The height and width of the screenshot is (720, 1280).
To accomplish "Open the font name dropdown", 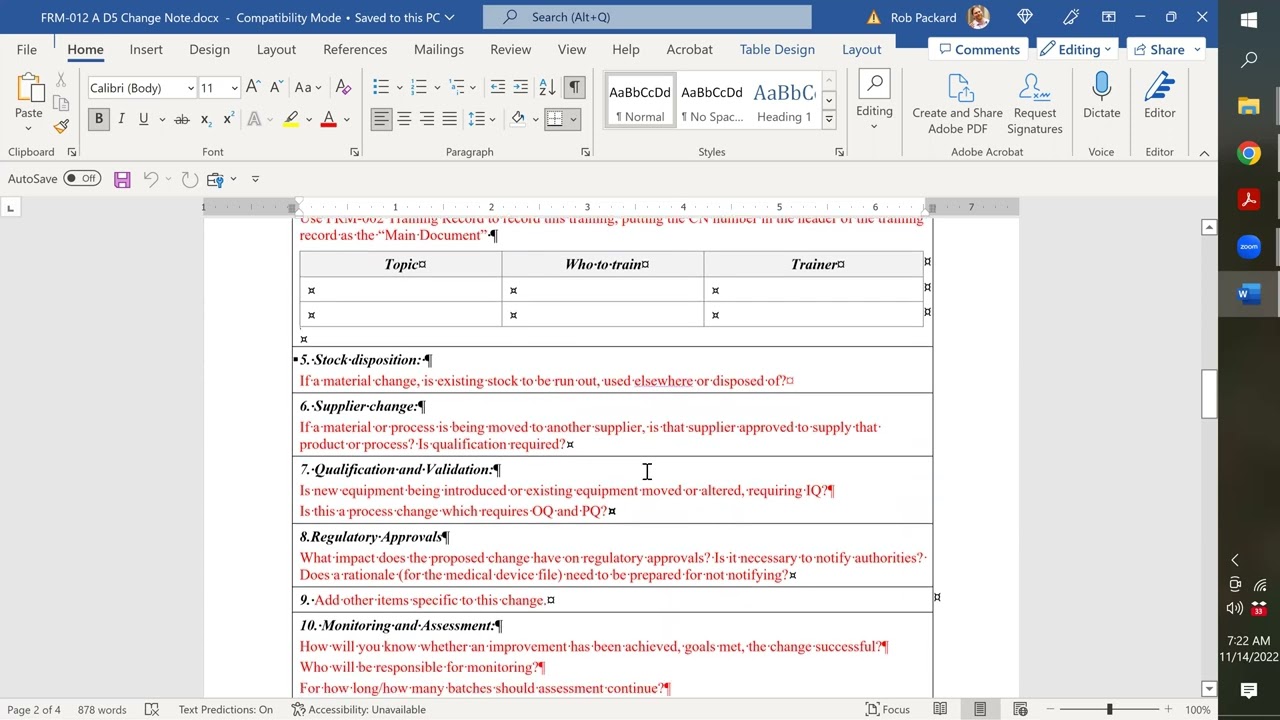I will point(190,88).
